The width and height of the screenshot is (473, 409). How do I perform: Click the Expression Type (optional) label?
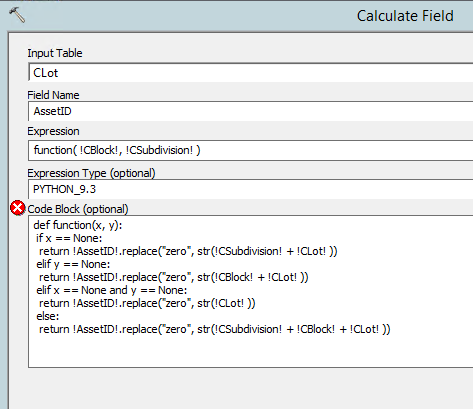(x=91, y=173)
